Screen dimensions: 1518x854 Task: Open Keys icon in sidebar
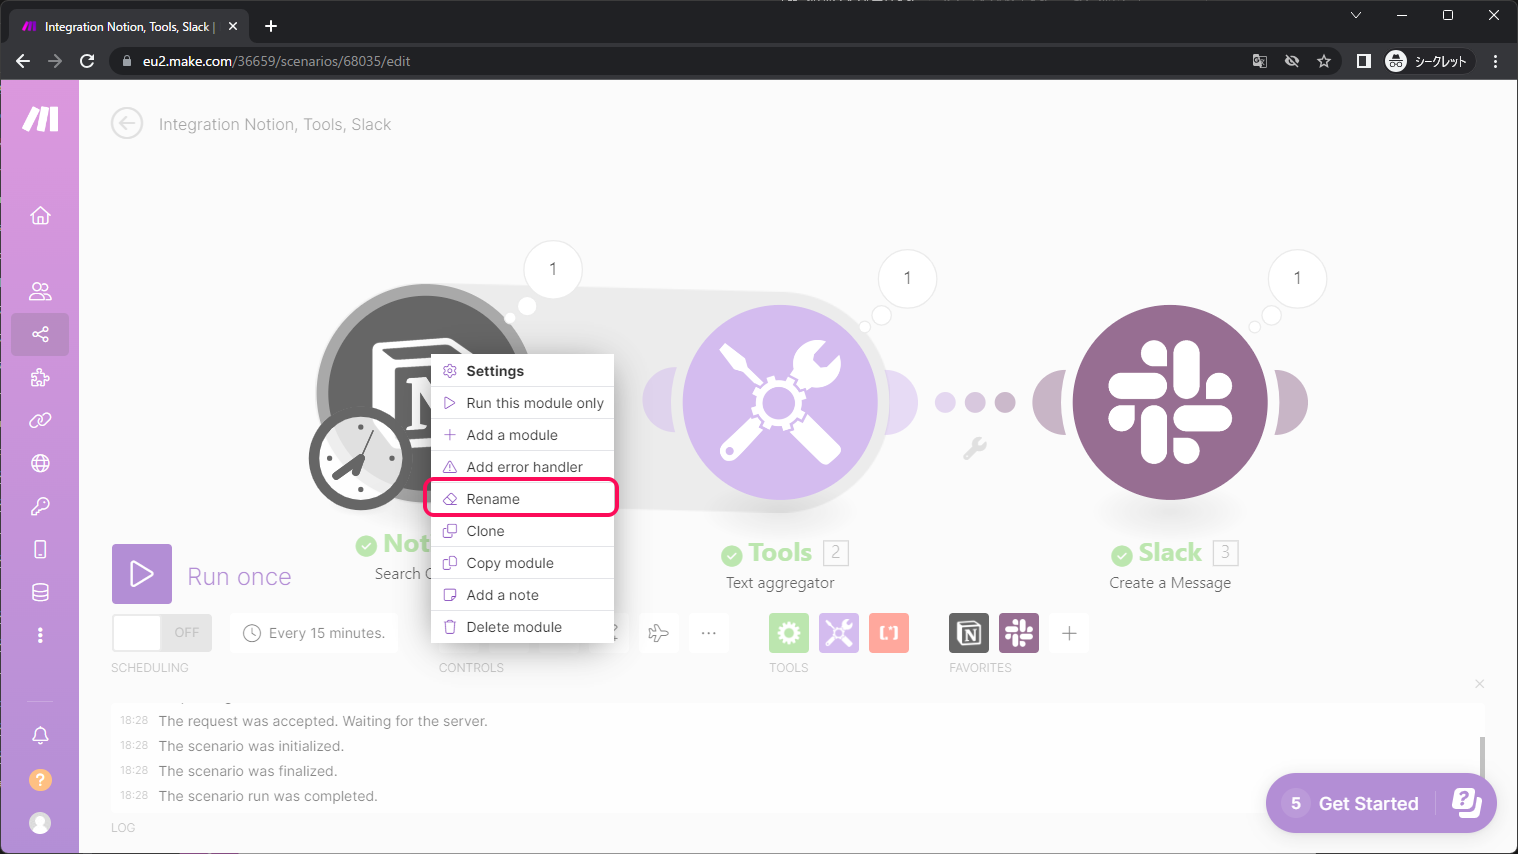(40, 506)
